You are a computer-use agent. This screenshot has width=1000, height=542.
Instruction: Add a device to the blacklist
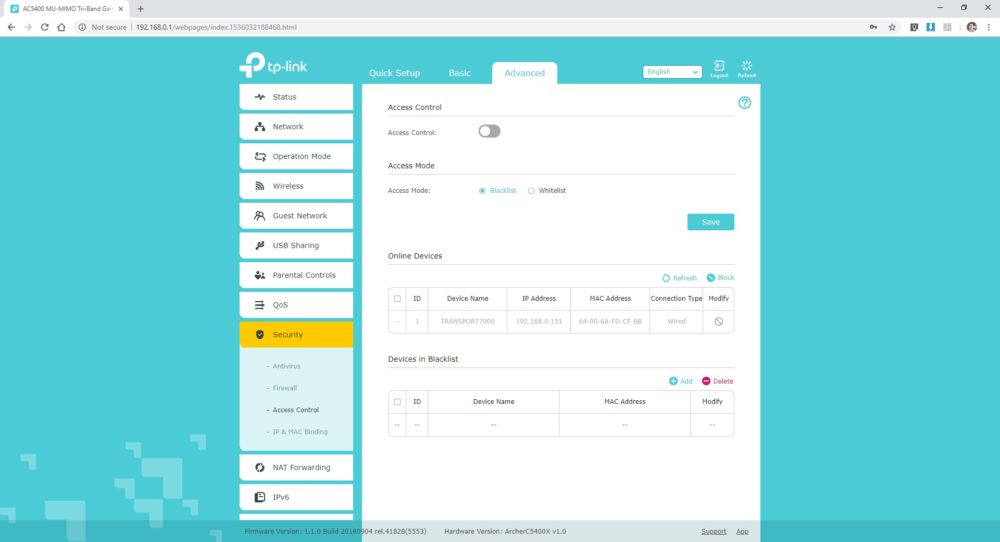(680, 381)
